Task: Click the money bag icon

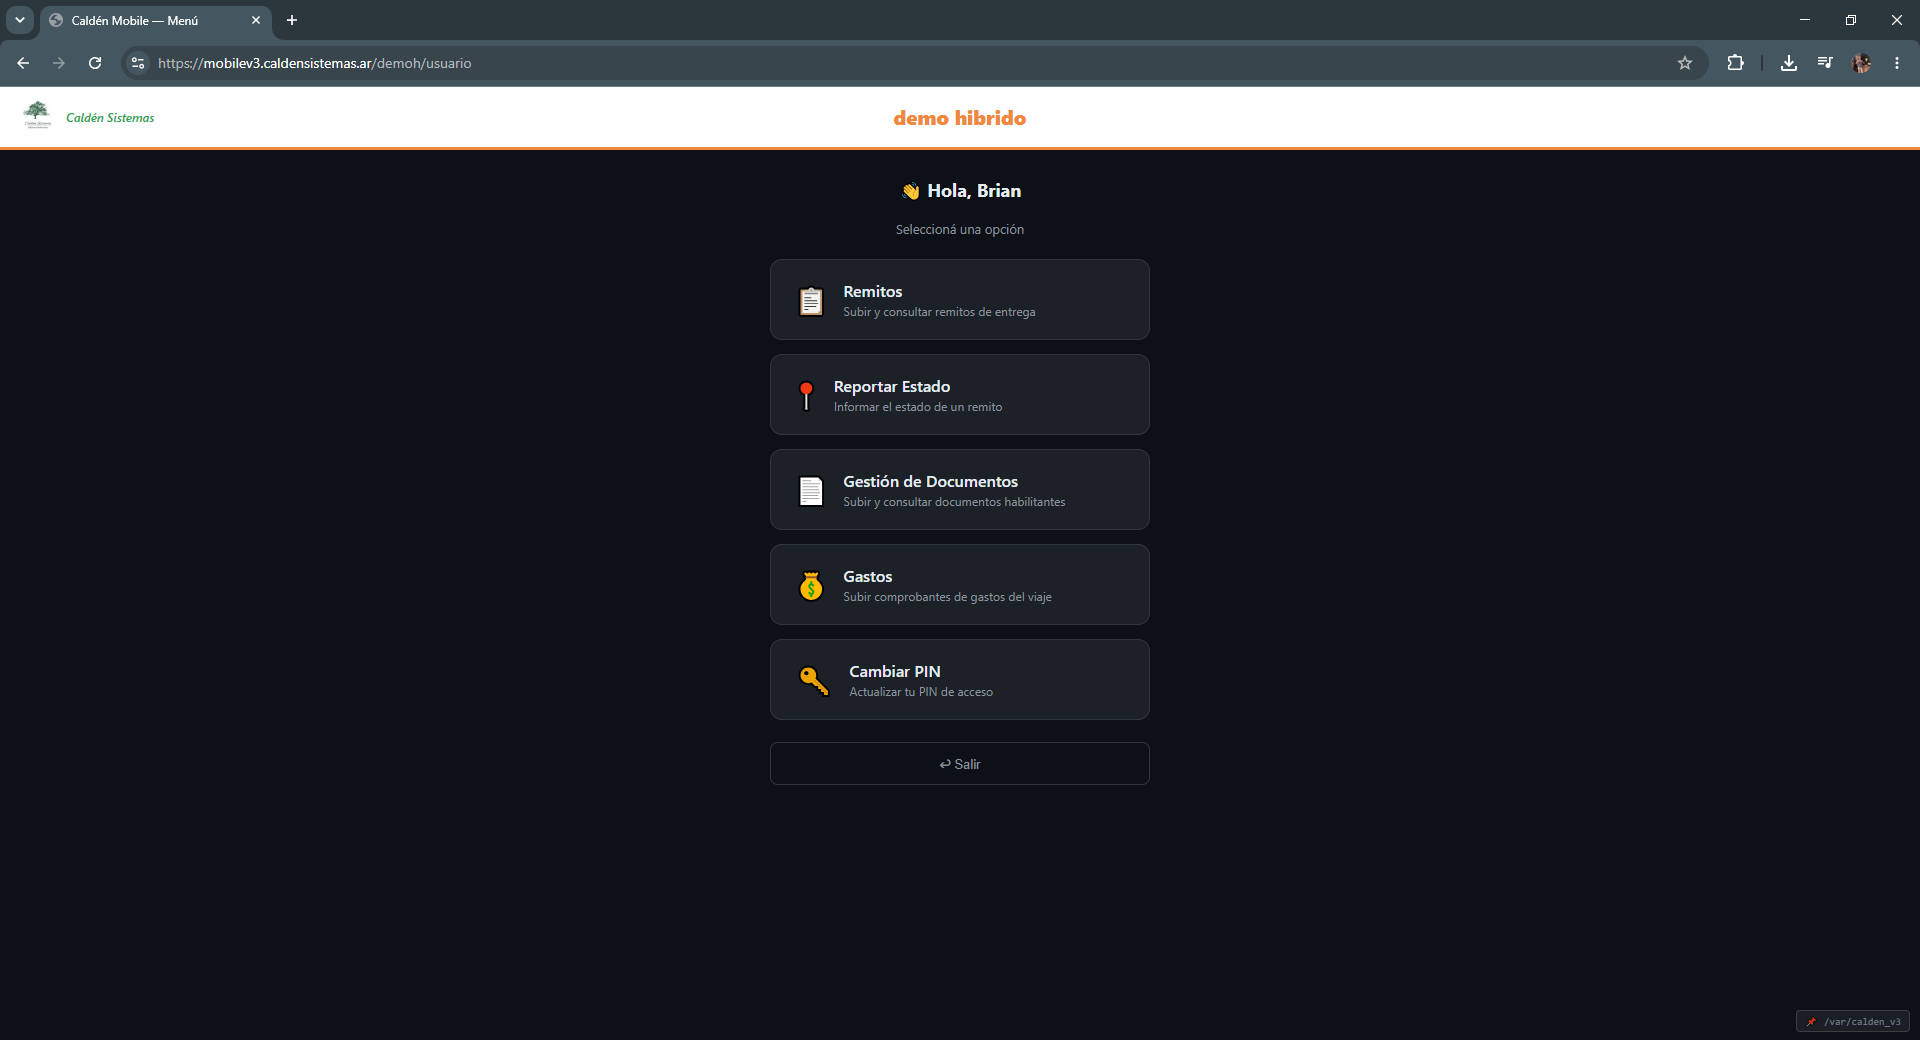Action: (x=811, y=586)
